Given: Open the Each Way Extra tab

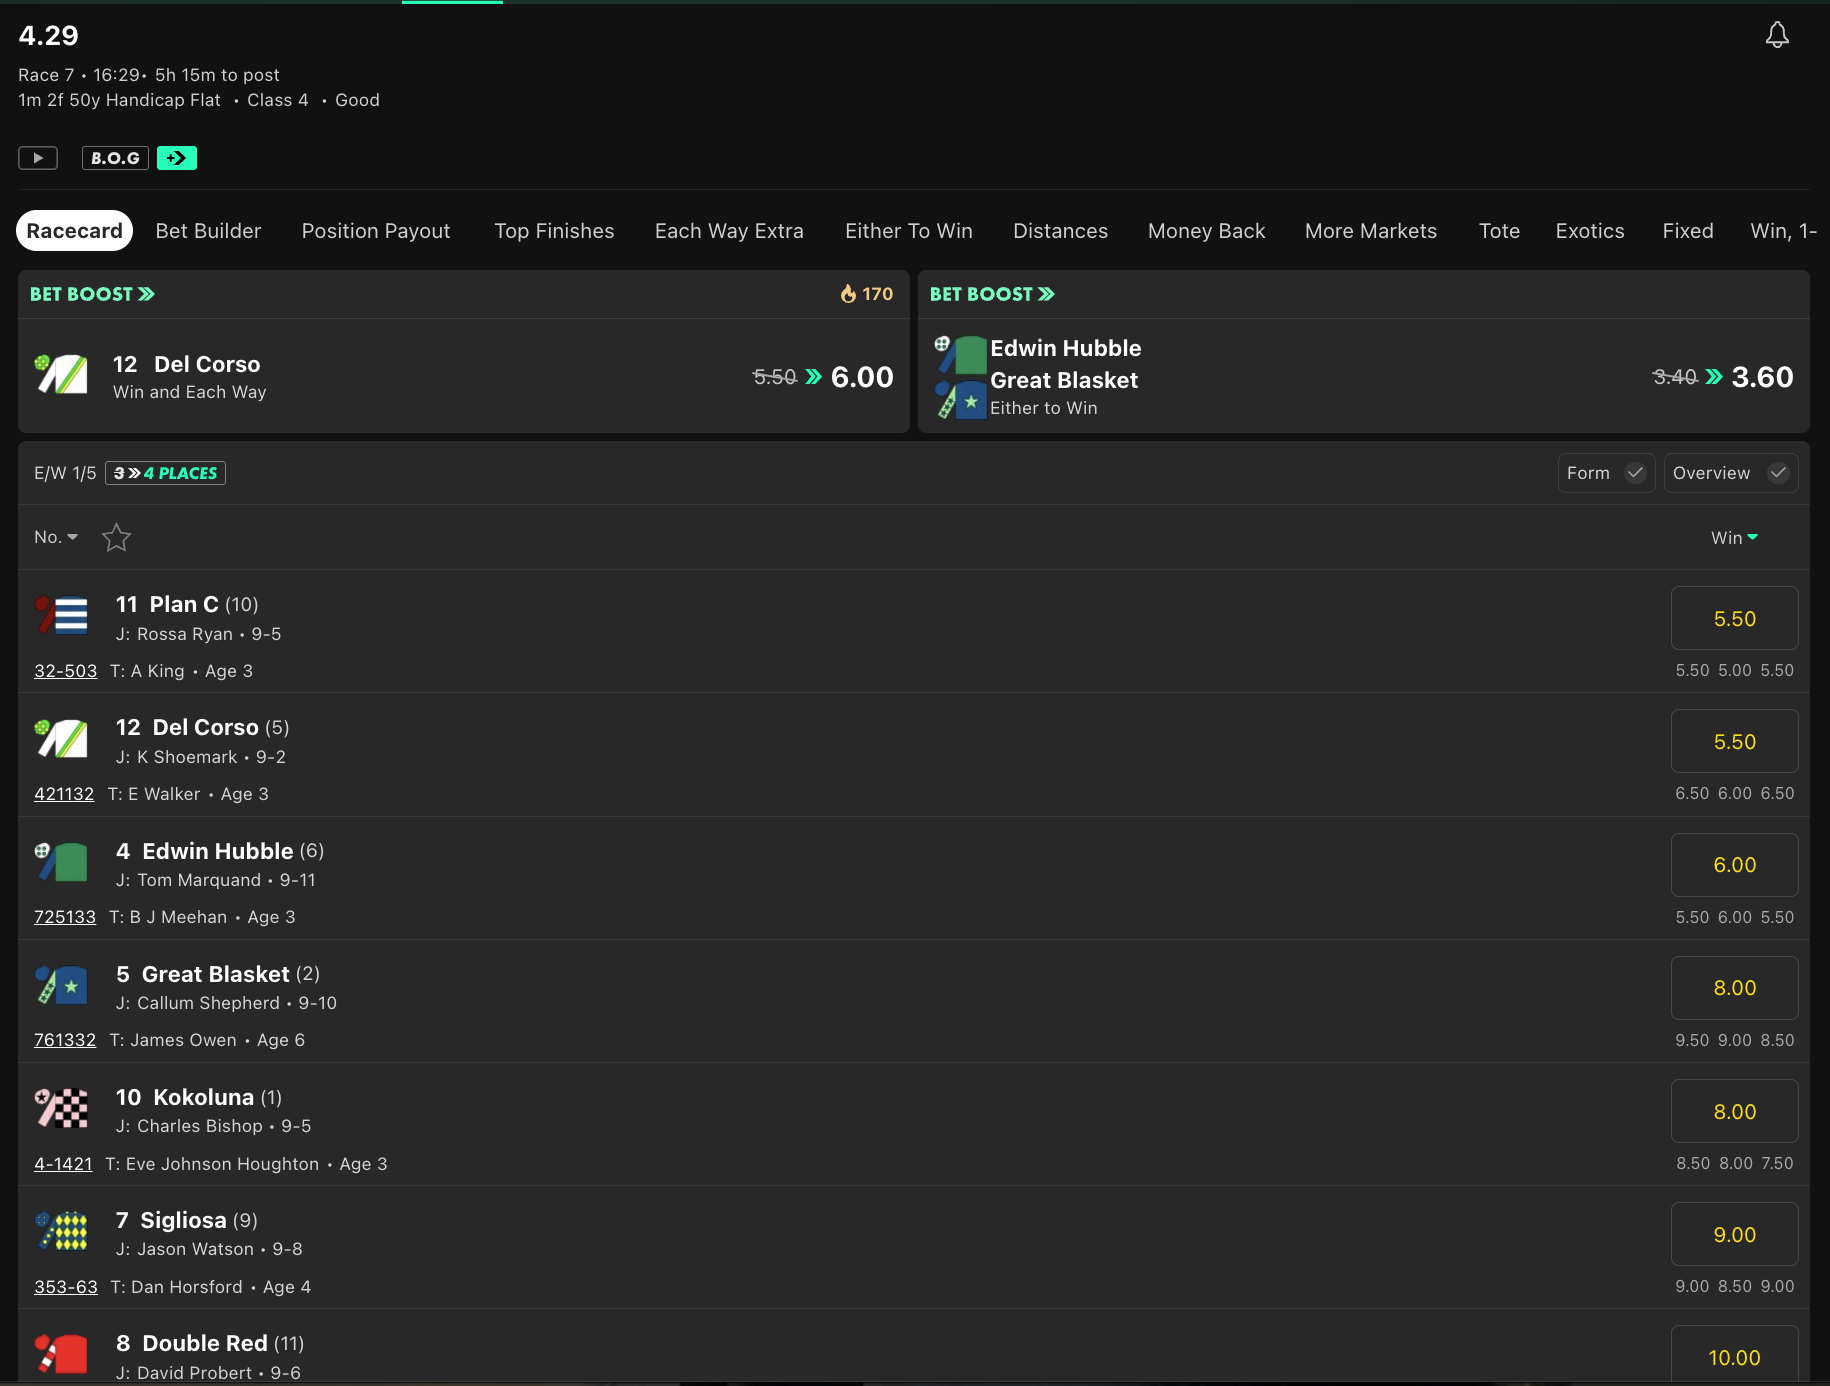Looking at the screenshot, I should [x=729, y=231].
